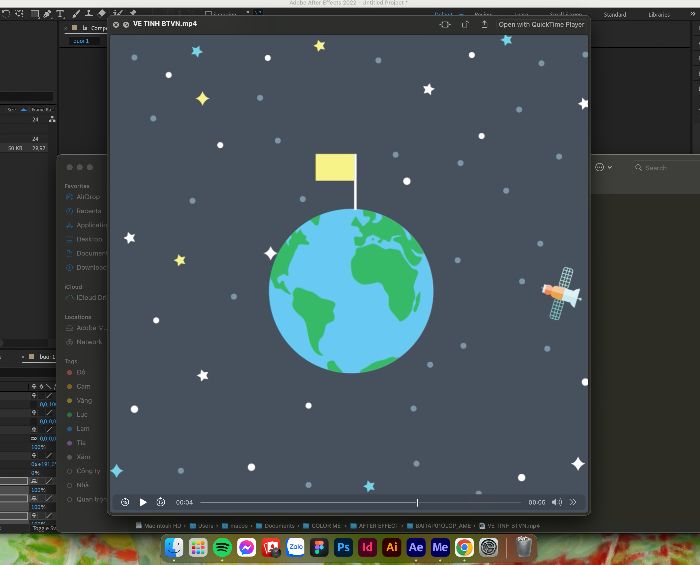Open Photo Booth from the Dock
700x565 pixels.
point(271,547)
